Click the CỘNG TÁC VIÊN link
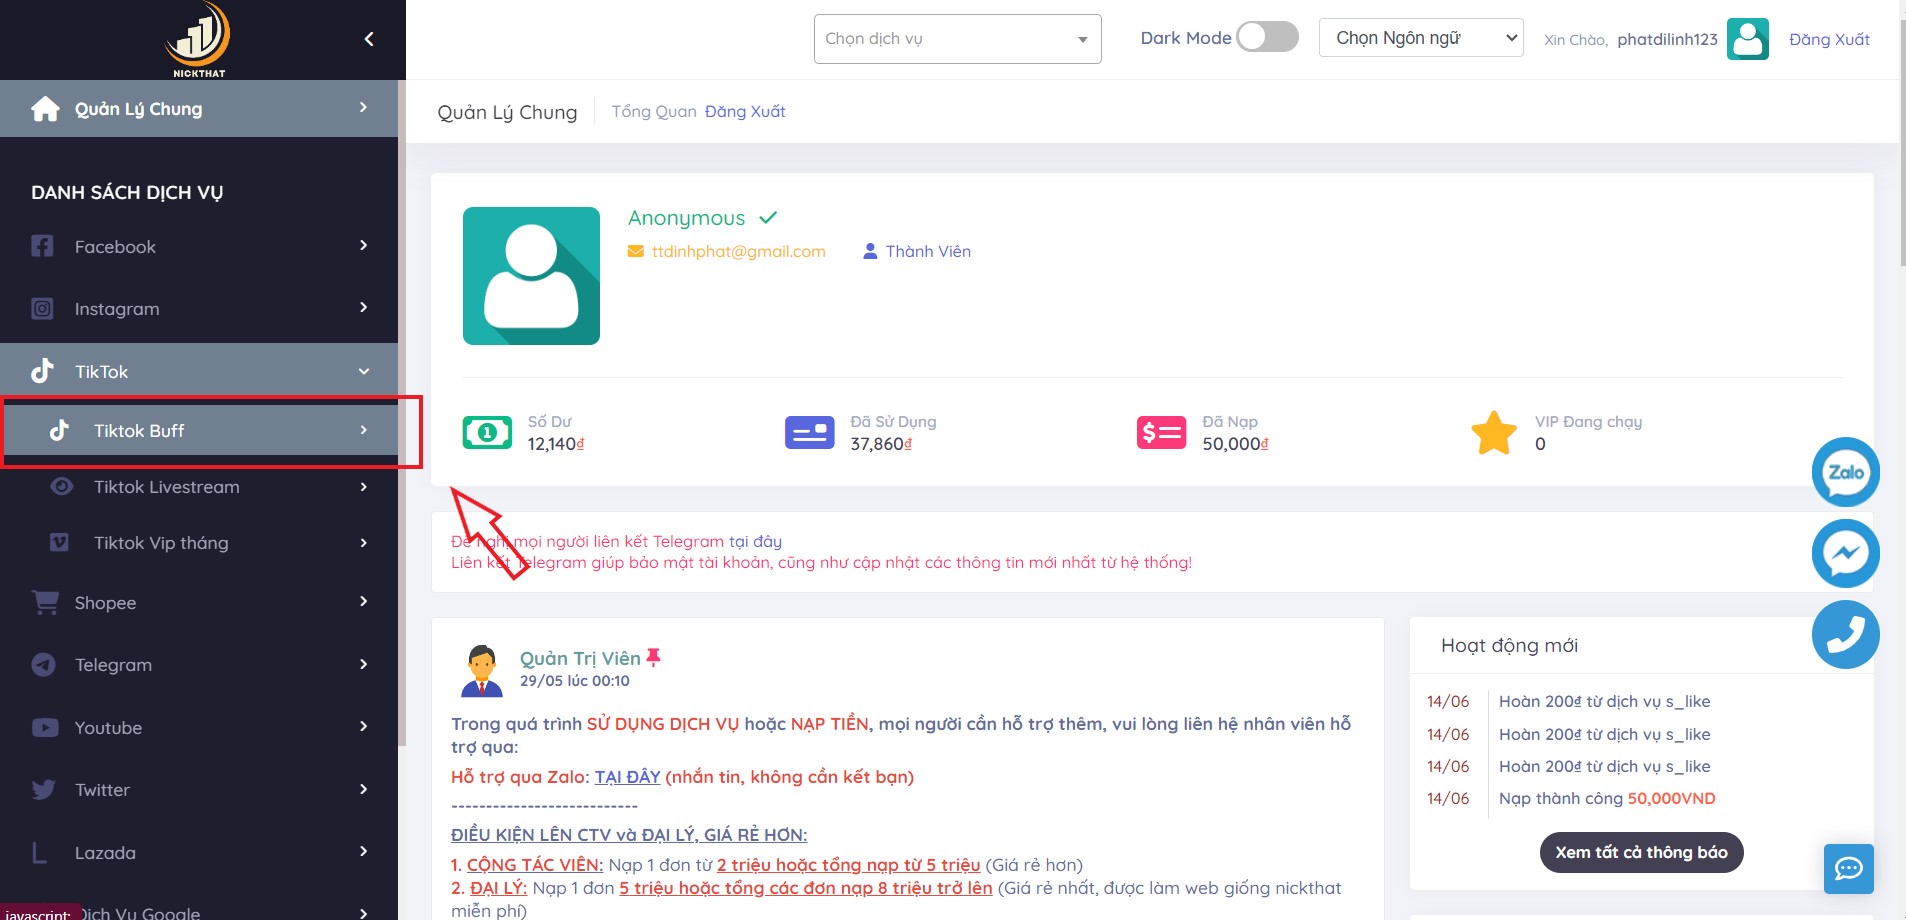Screen dimensions: 1906x920 coord(535,865)
